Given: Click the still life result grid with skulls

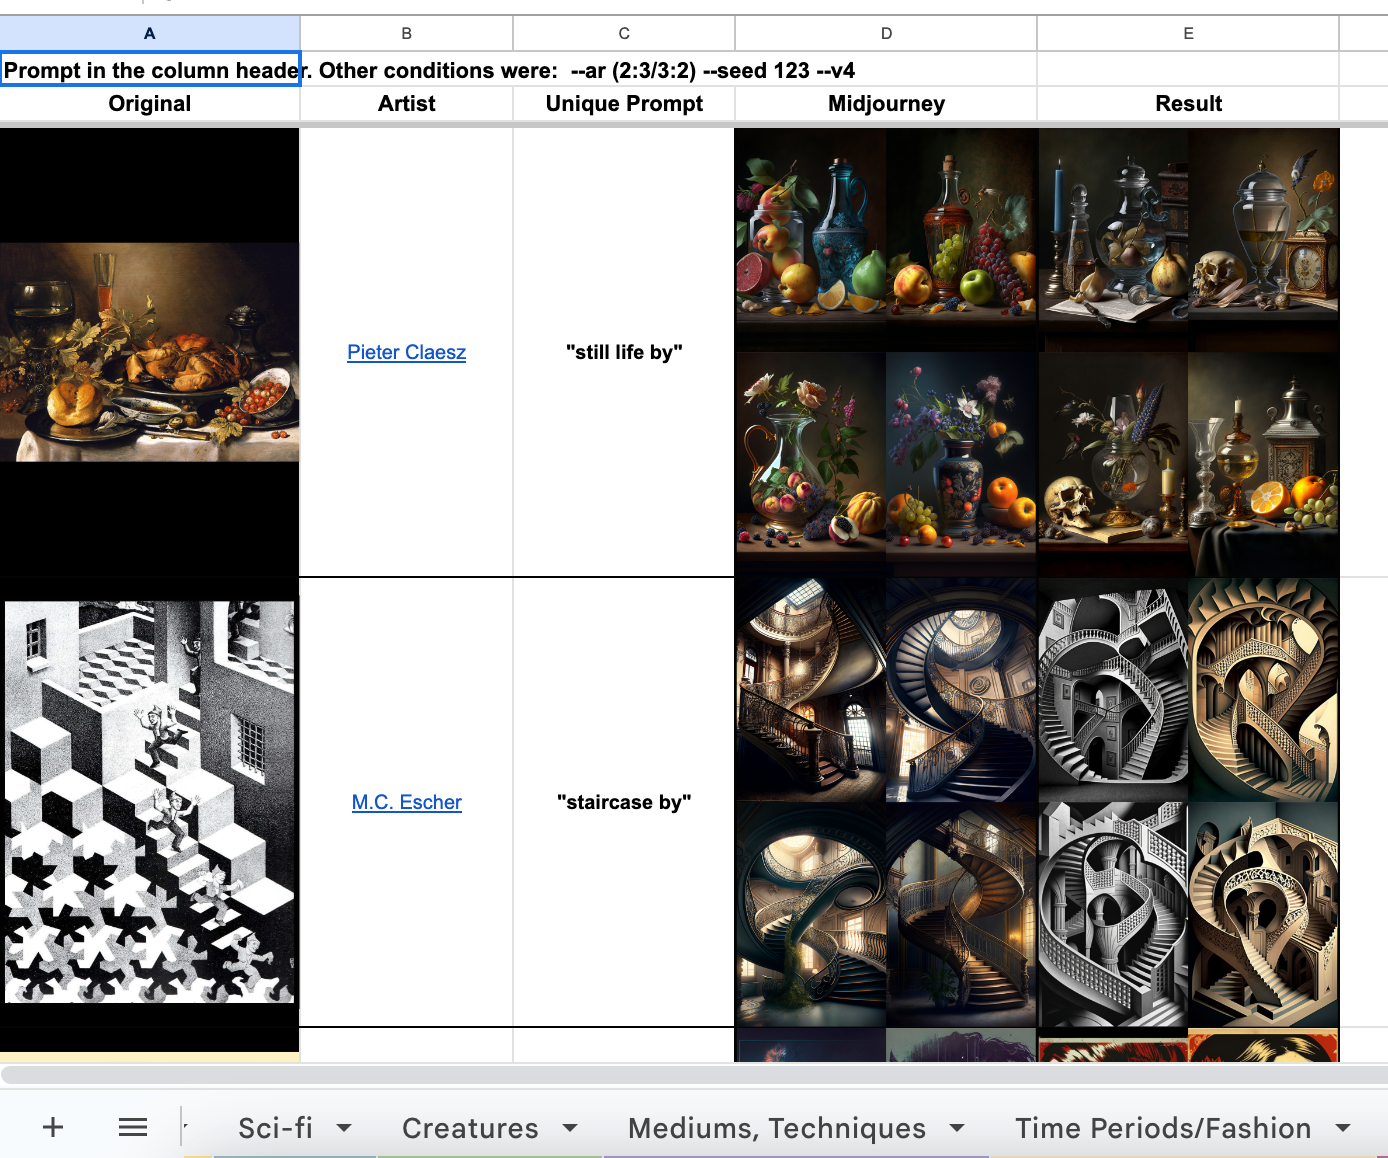Looking at the screenshot, I should [1188, 352].
